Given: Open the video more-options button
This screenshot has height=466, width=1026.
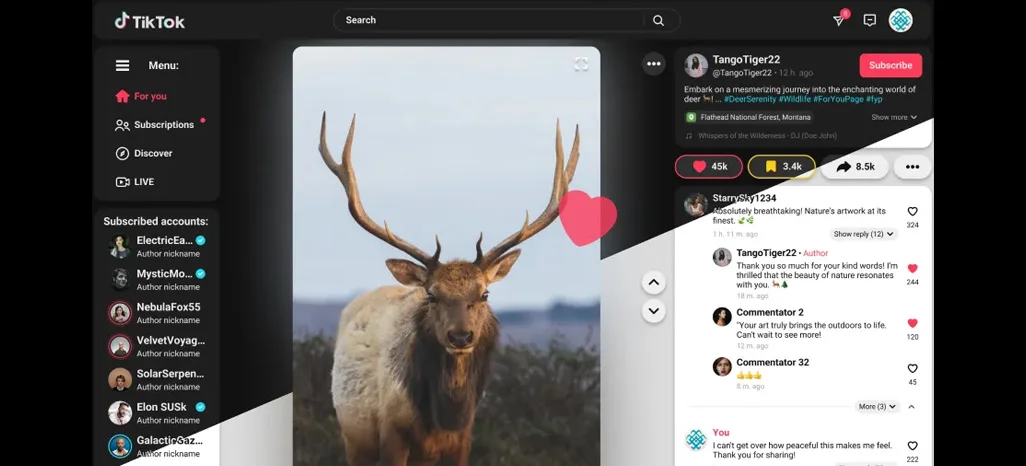Looking at the screenshot, I should point(653,63).
